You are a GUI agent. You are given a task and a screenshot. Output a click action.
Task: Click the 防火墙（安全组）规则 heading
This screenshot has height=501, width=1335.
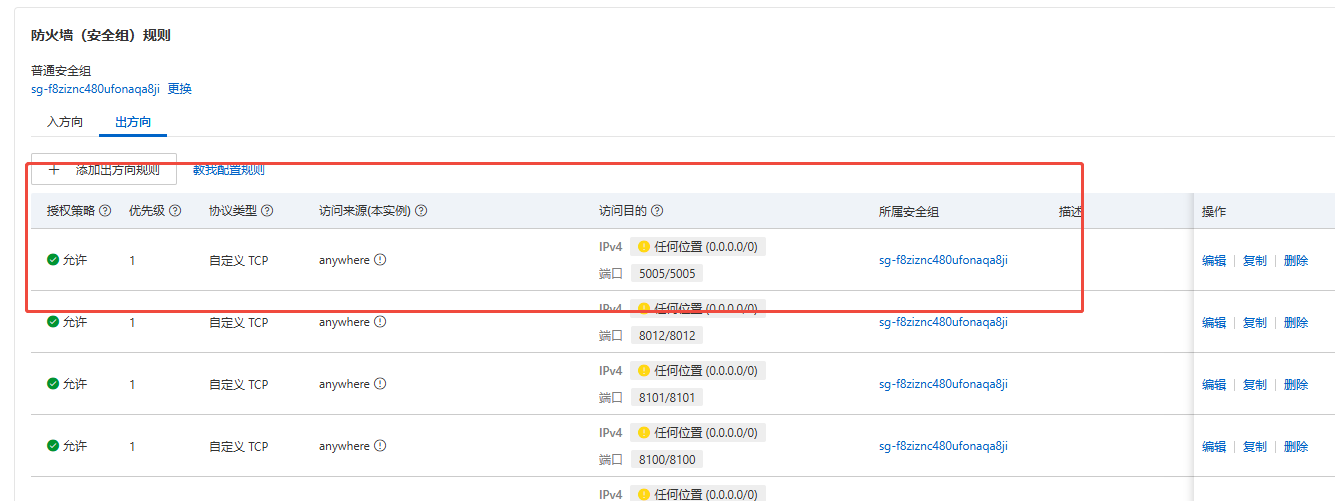tap(101, 35)
